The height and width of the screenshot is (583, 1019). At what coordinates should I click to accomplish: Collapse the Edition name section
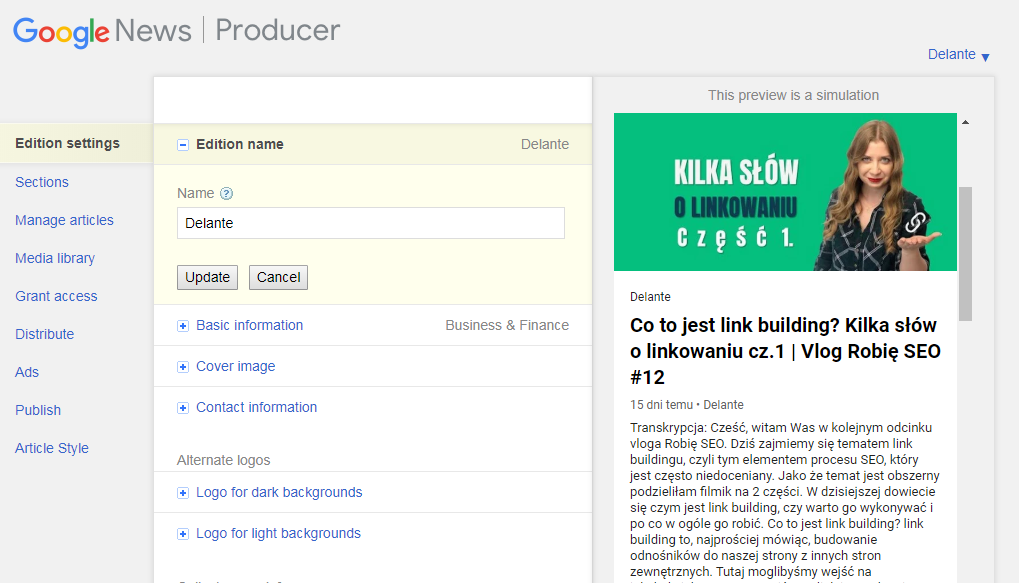point(183,145)
